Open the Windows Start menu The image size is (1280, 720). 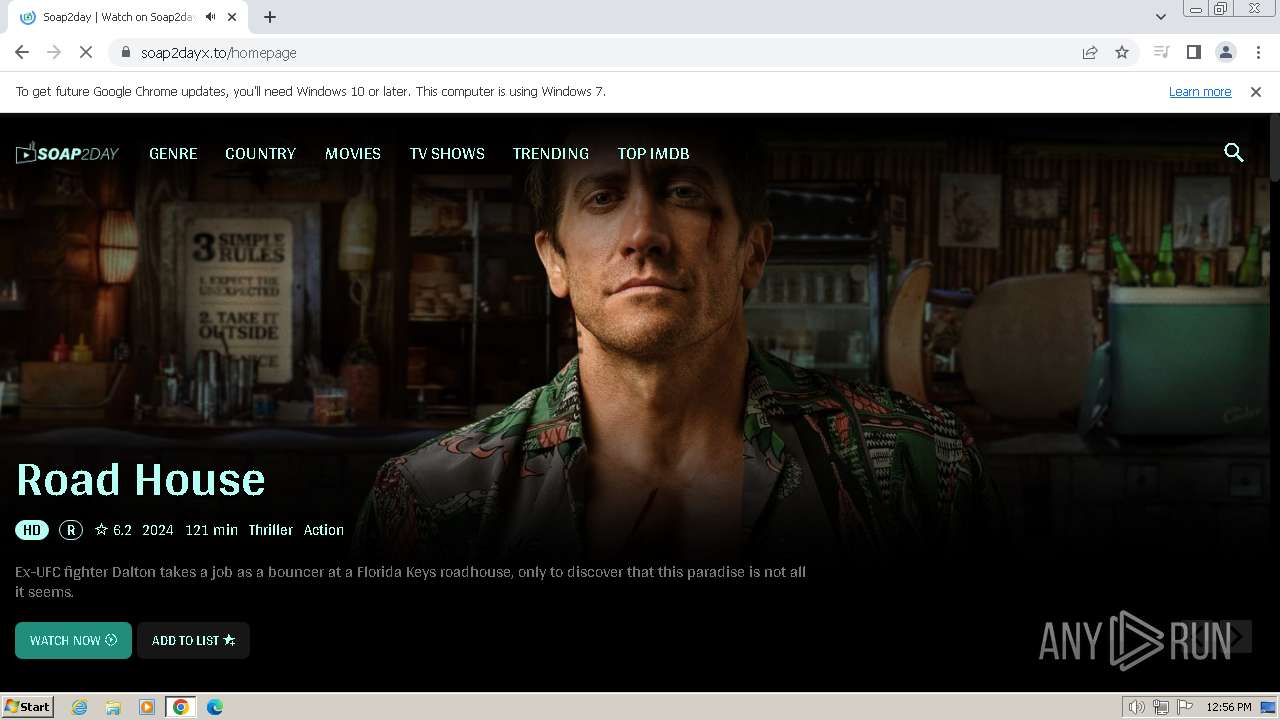point(28,706)
